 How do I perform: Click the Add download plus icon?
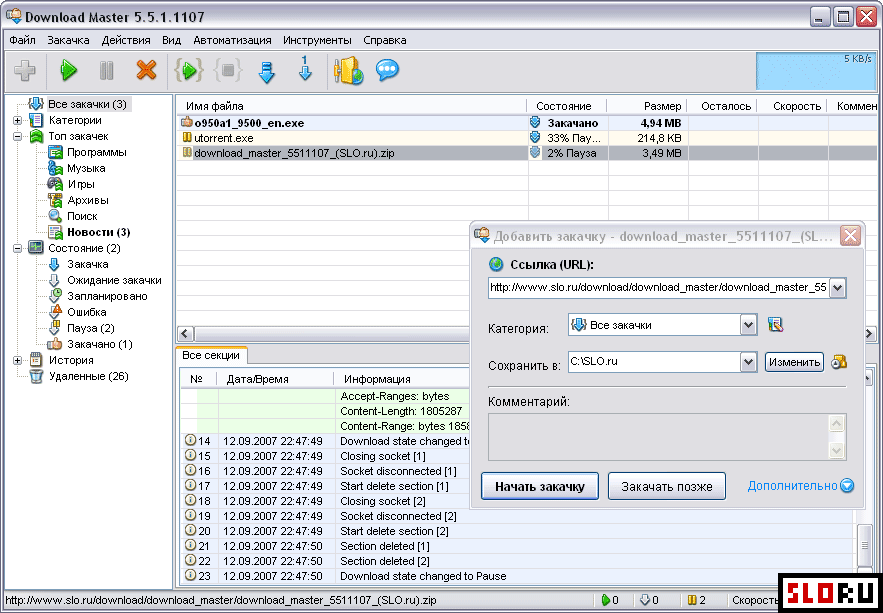[x=24, y=70]
